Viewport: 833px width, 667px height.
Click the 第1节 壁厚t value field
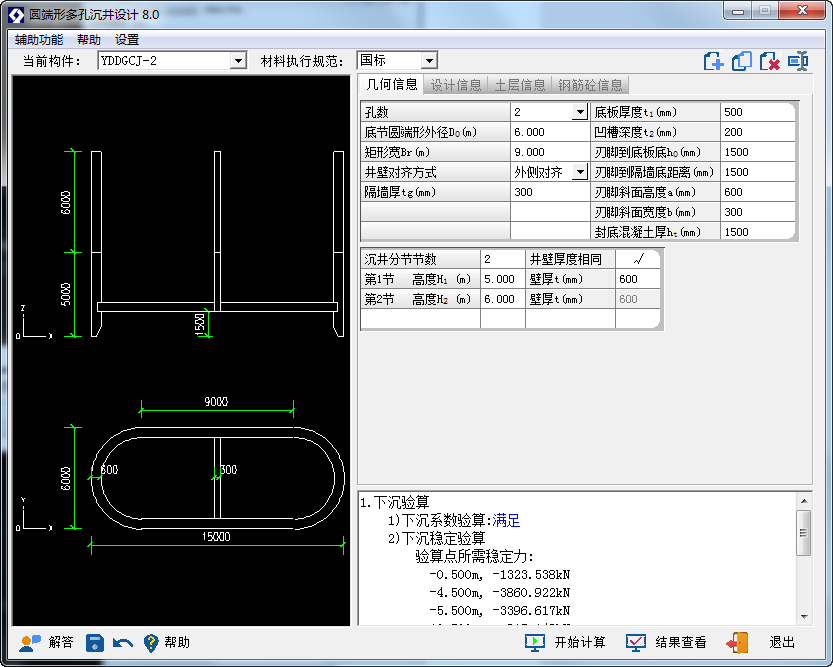coord(638,279)
